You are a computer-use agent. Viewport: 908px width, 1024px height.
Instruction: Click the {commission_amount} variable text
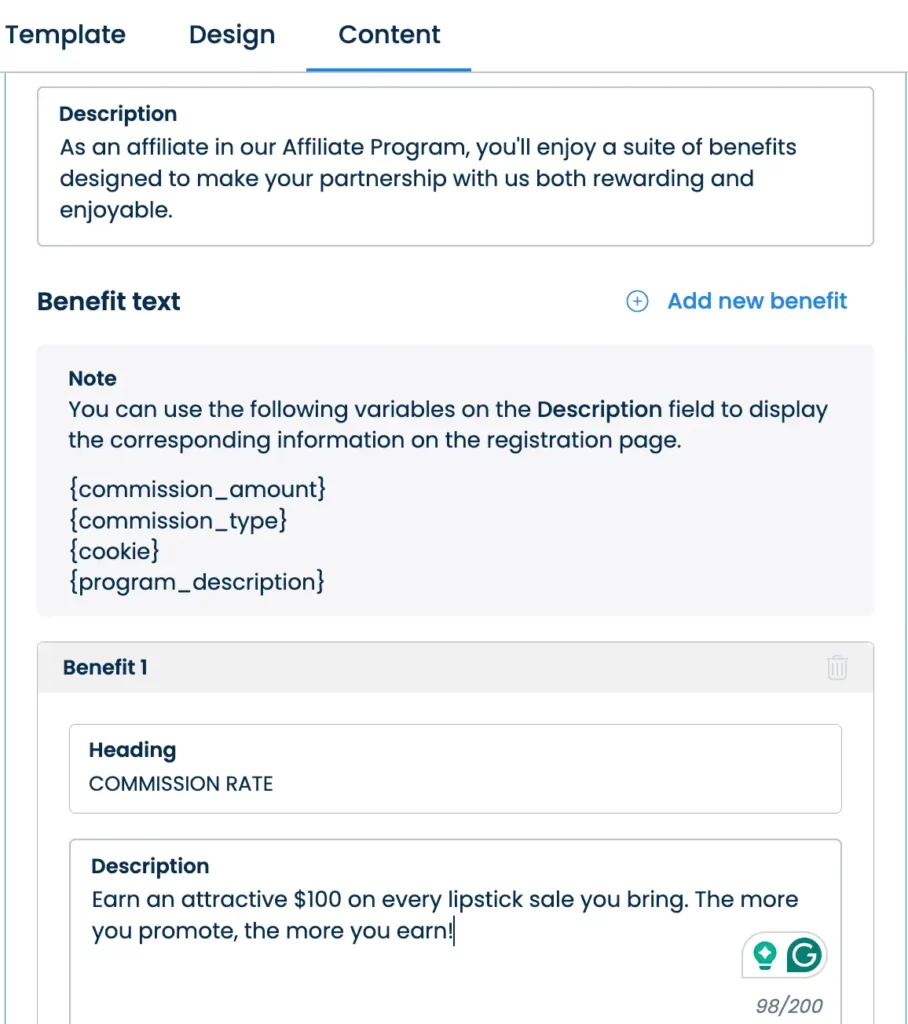(197, 489)
